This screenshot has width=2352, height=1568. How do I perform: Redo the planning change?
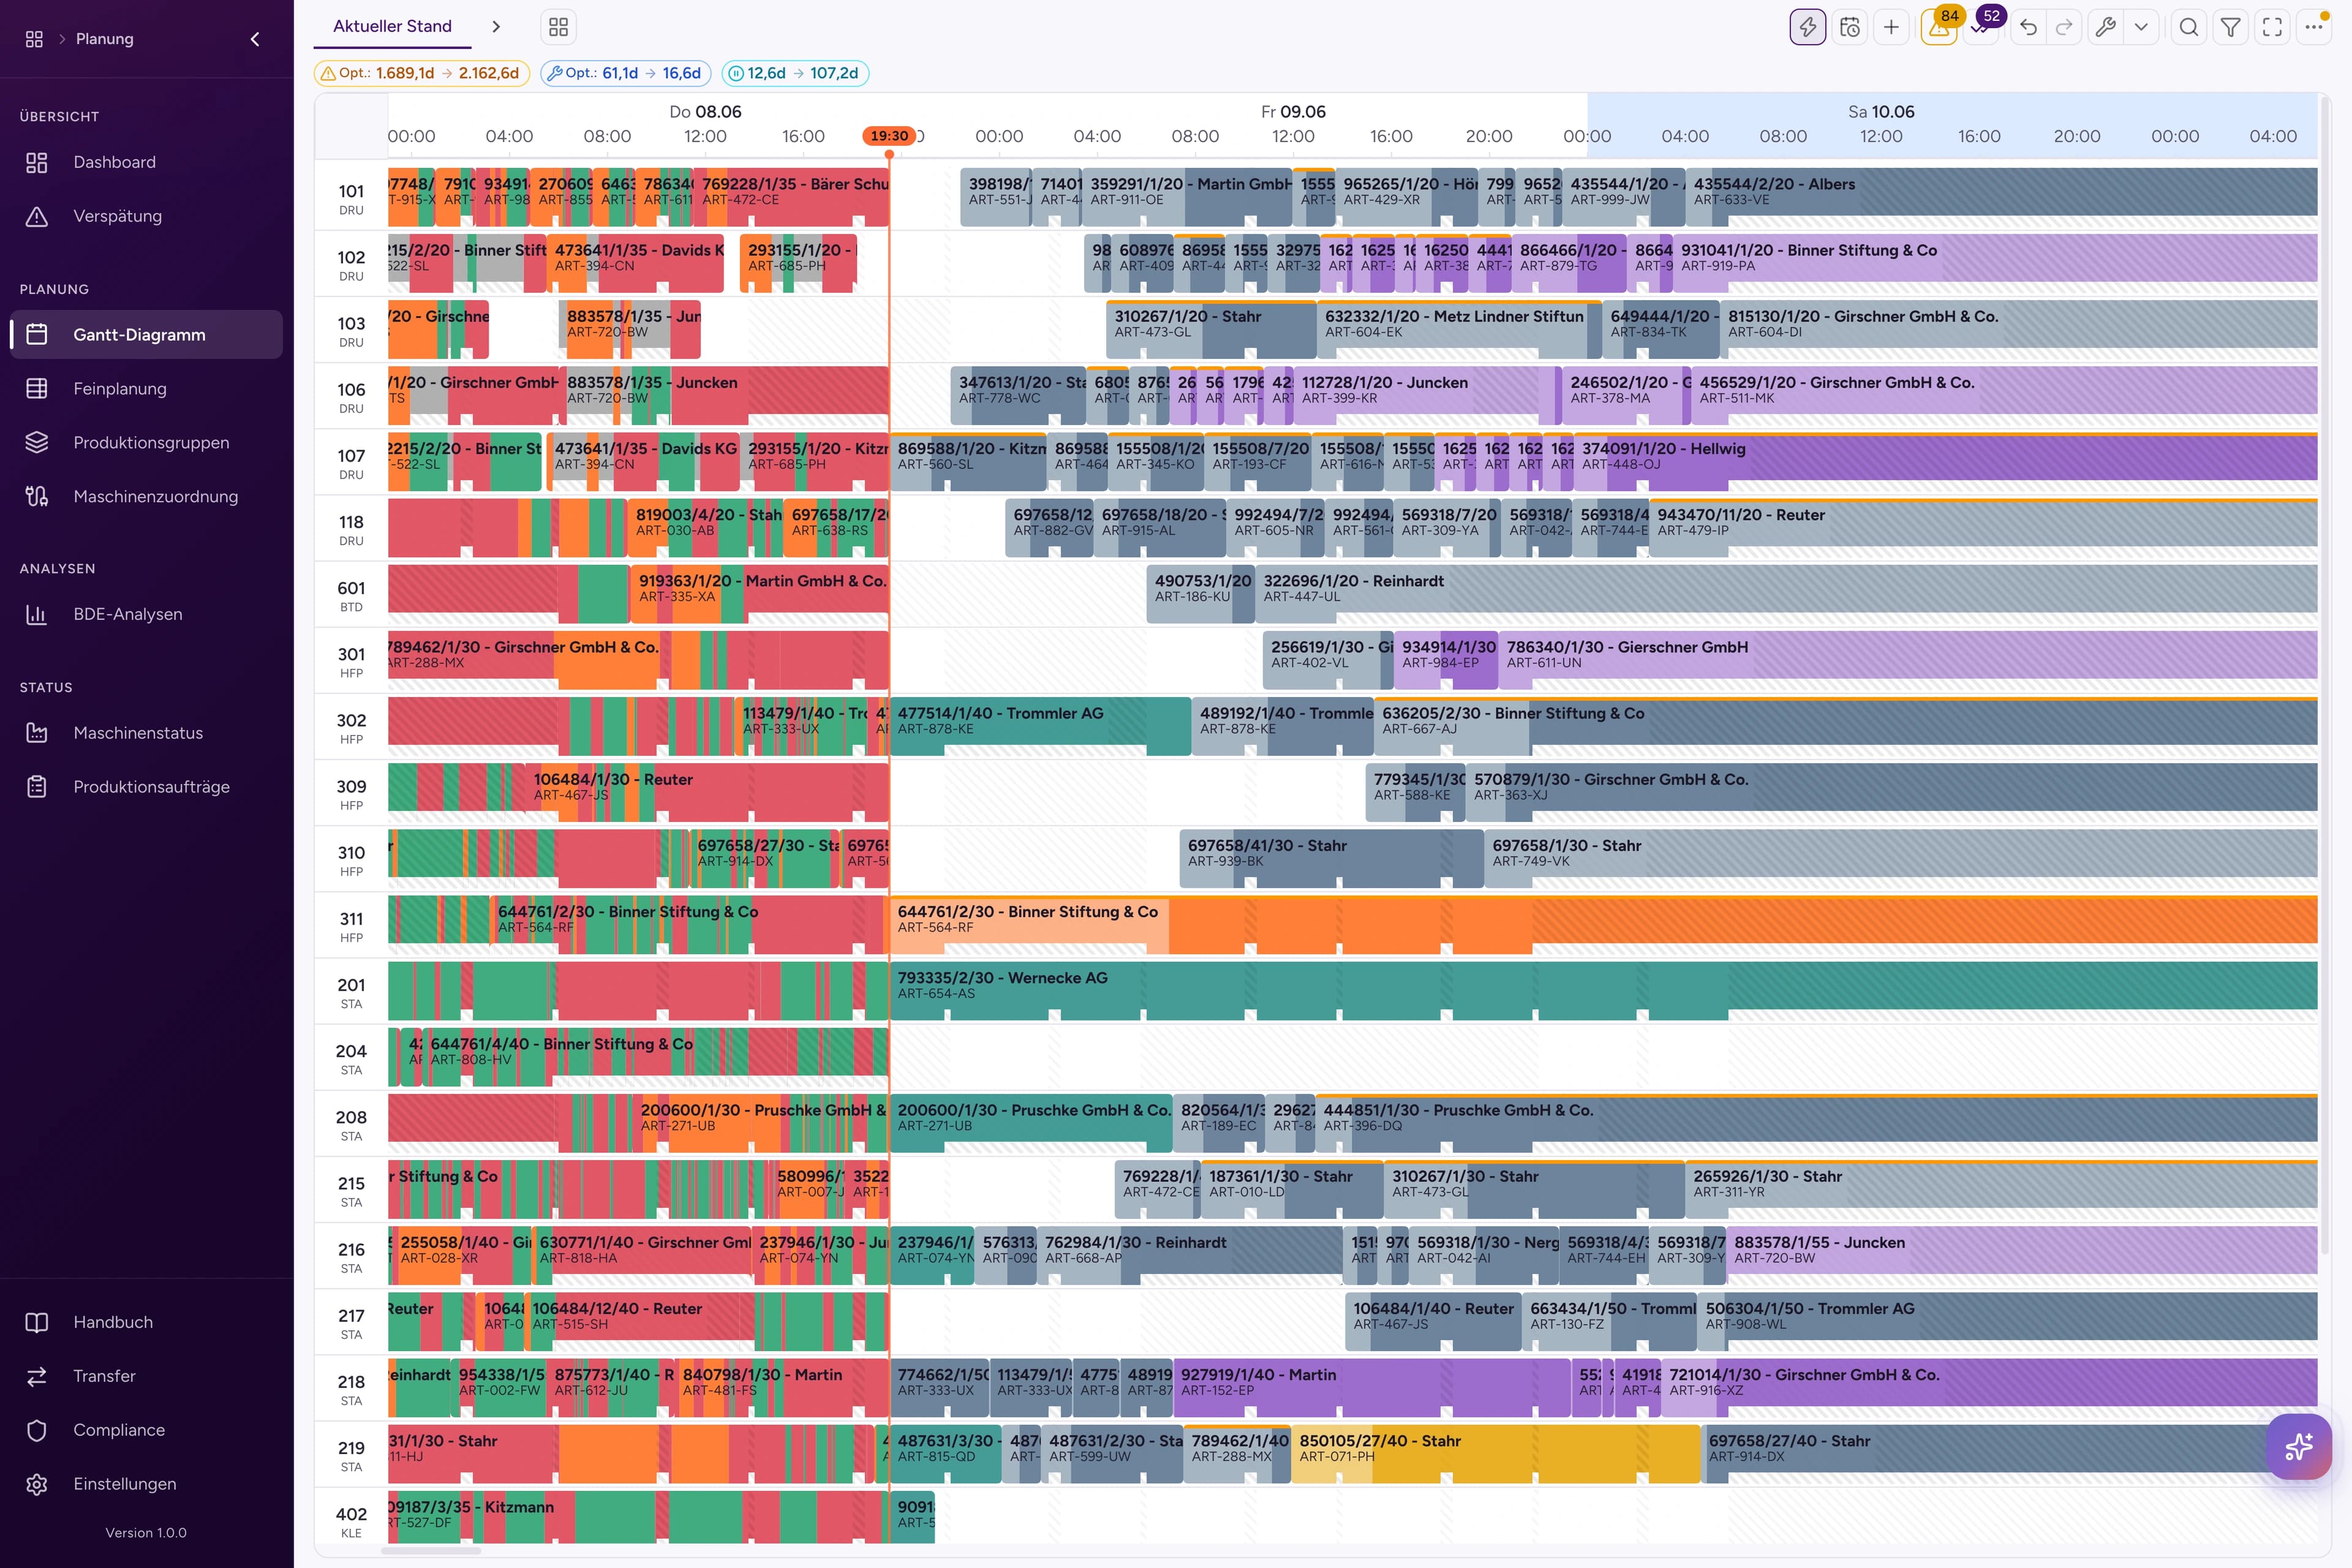pyautogui.click(x=2064, y=27)
